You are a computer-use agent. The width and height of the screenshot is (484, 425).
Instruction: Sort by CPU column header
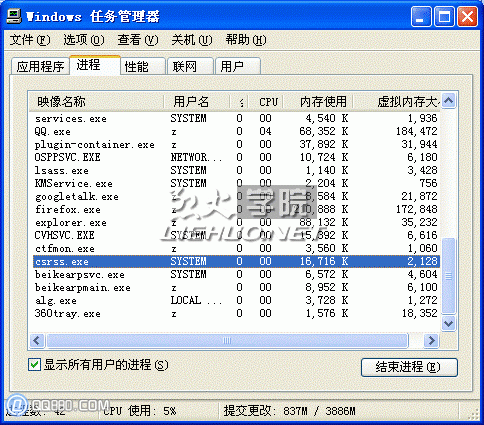click(267, 102)
